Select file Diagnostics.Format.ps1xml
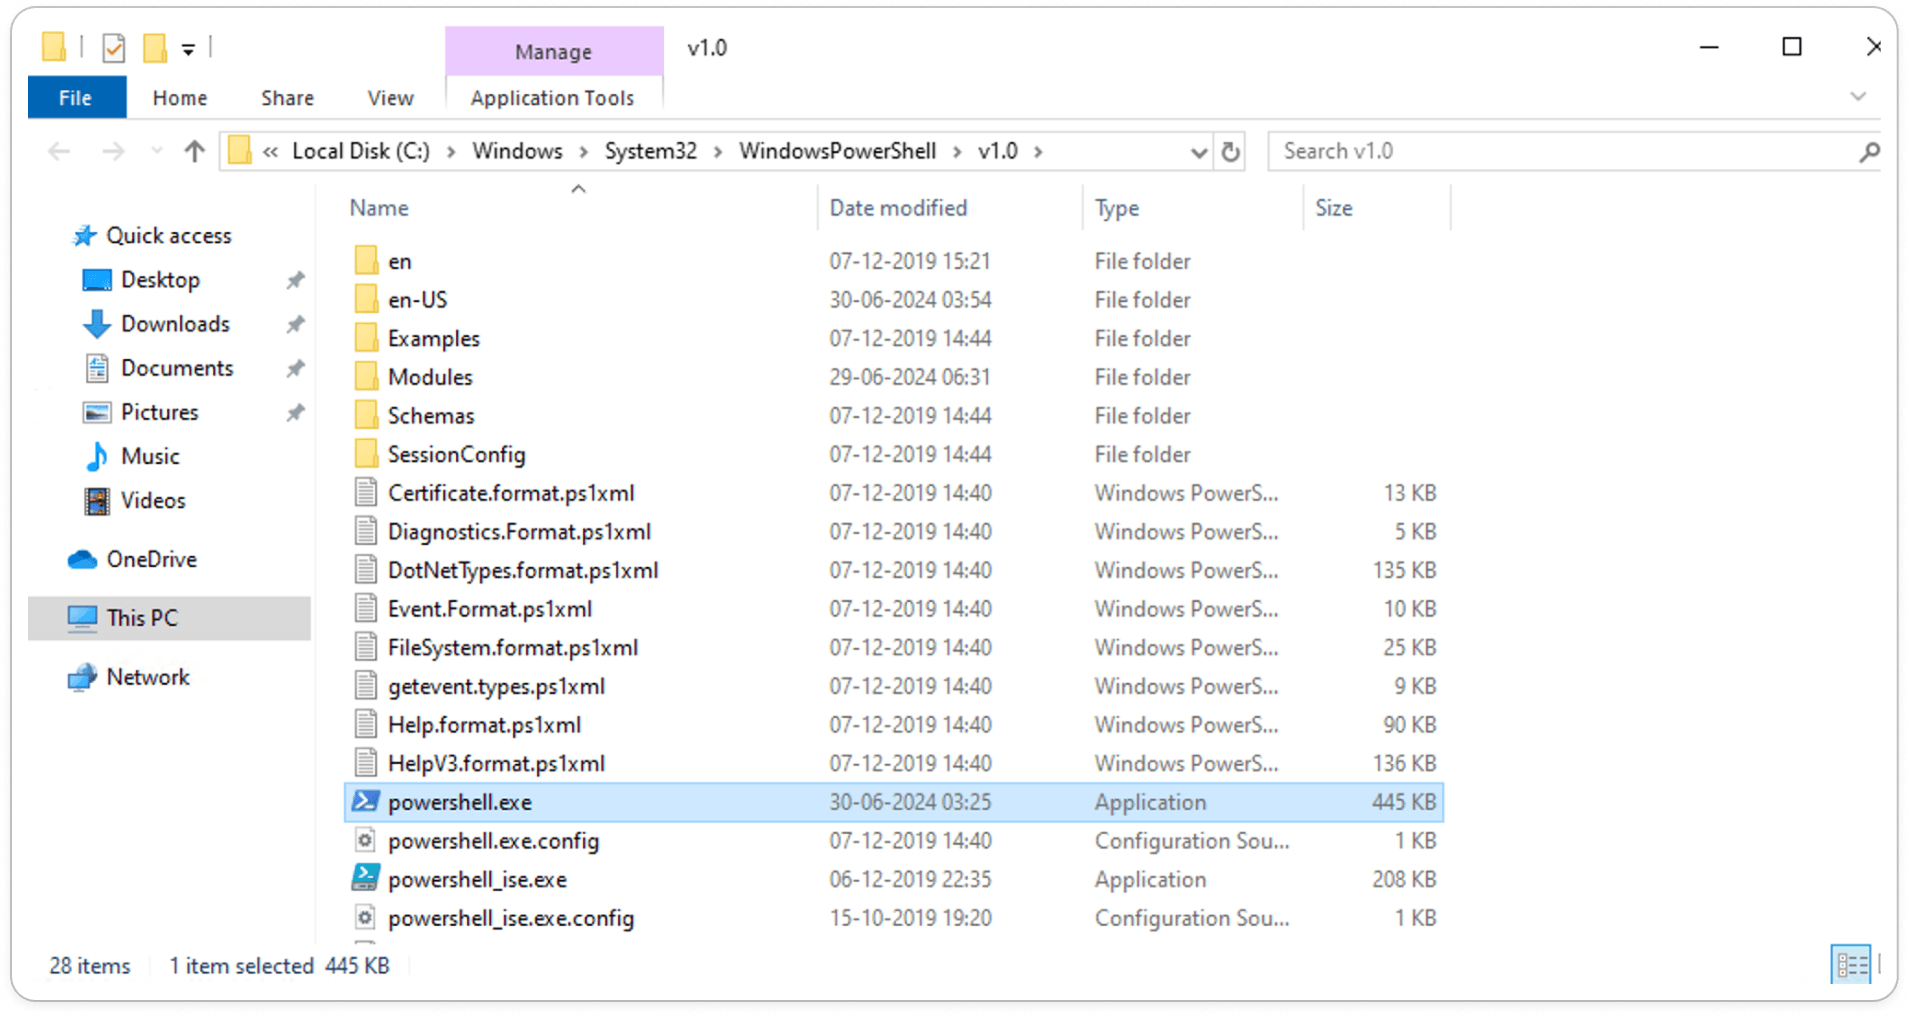The width and height of the screenshot is (1909, 1016). point(519,532)
